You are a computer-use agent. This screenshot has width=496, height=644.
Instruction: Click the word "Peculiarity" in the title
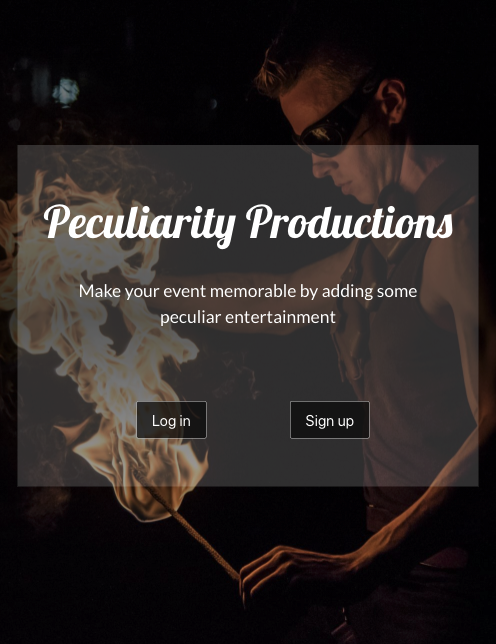point(139,224)
